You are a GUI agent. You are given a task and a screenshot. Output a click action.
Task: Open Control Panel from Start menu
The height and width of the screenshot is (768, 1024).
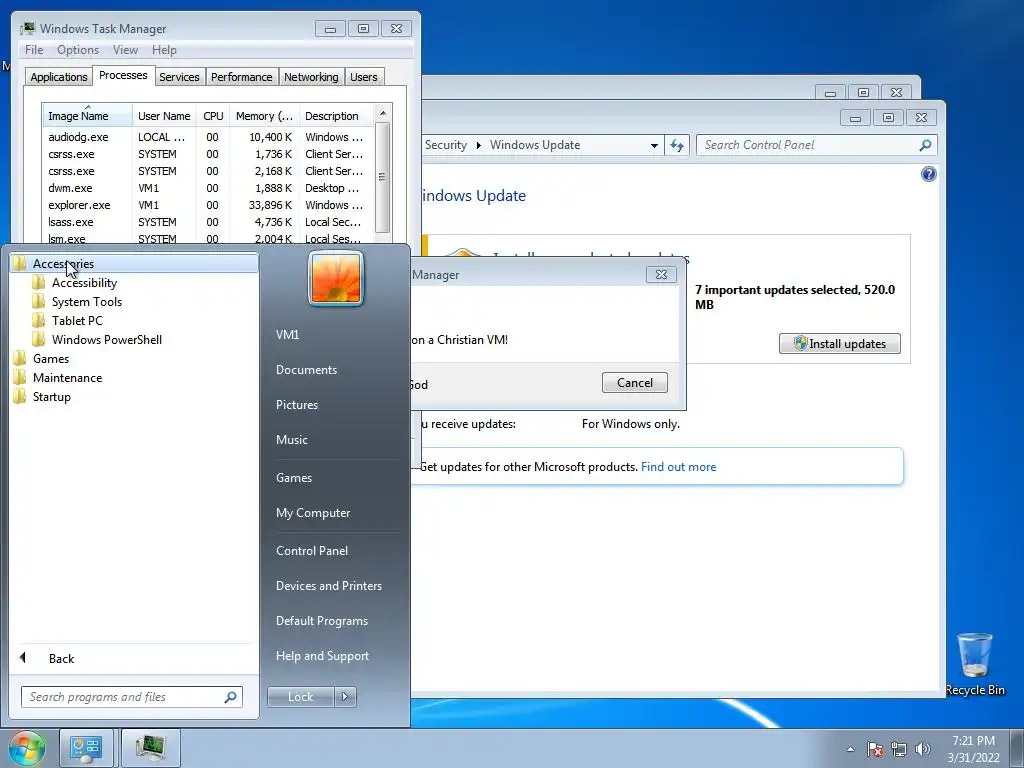click(312, 551)
